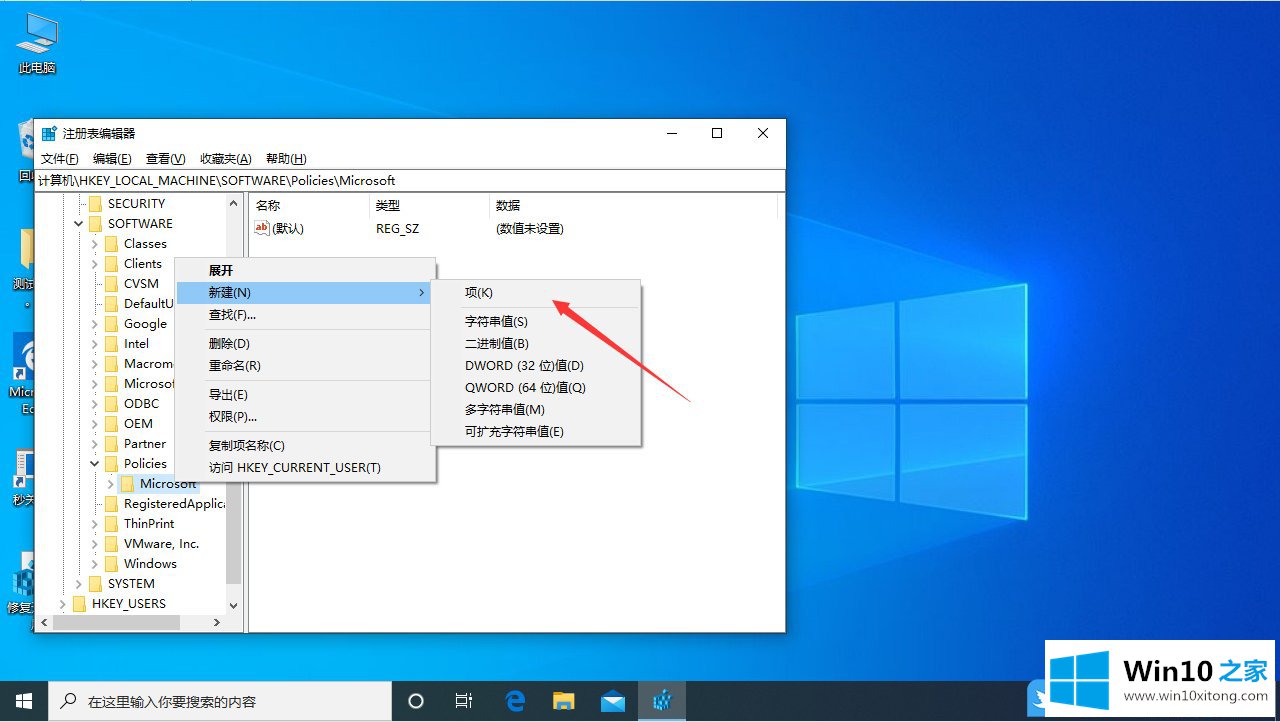This screenshot has width=1280, height=722.
Task: Choose 复制项名称(C) in context menu
Action: point(306,446)
